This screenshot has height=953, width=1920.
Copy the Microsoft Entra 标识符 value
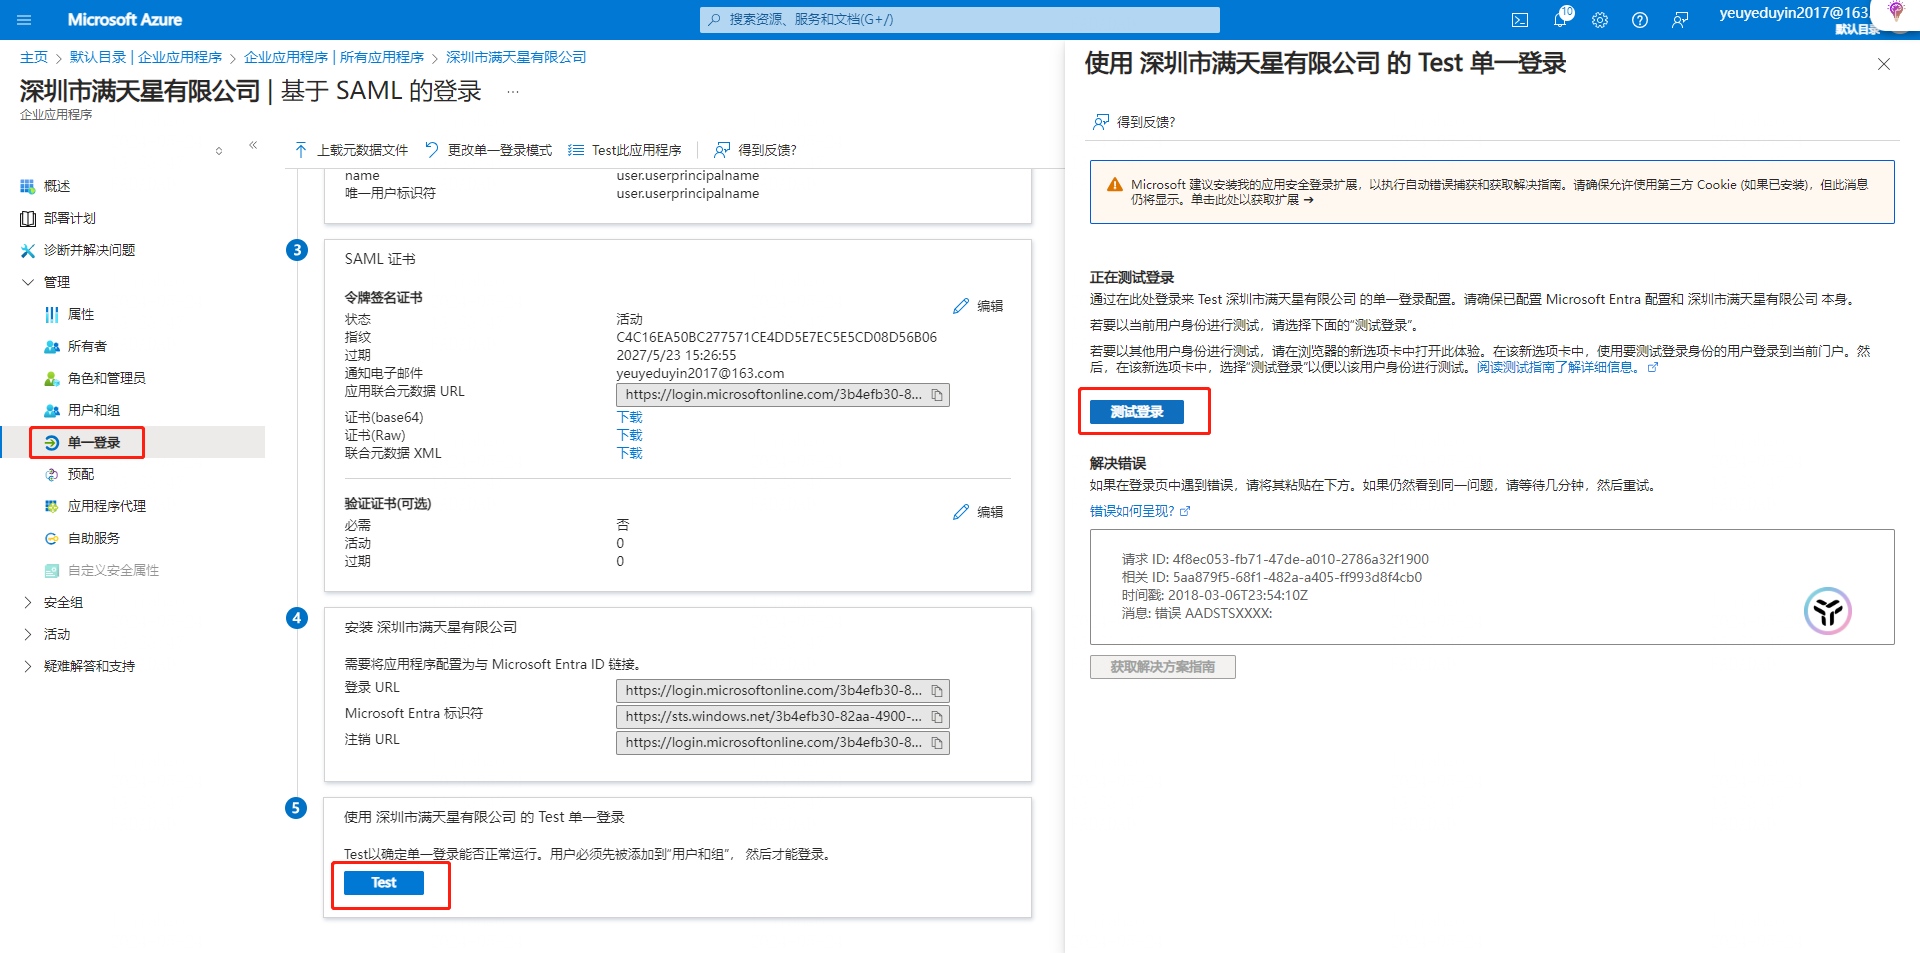937,717
